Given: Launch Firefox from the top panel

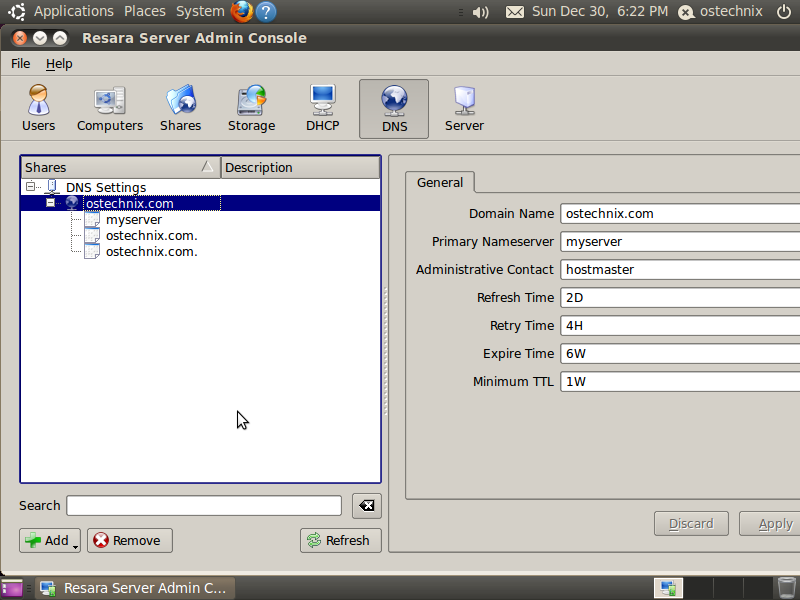Looking at the screenshot, I should [x=242, y=11].
